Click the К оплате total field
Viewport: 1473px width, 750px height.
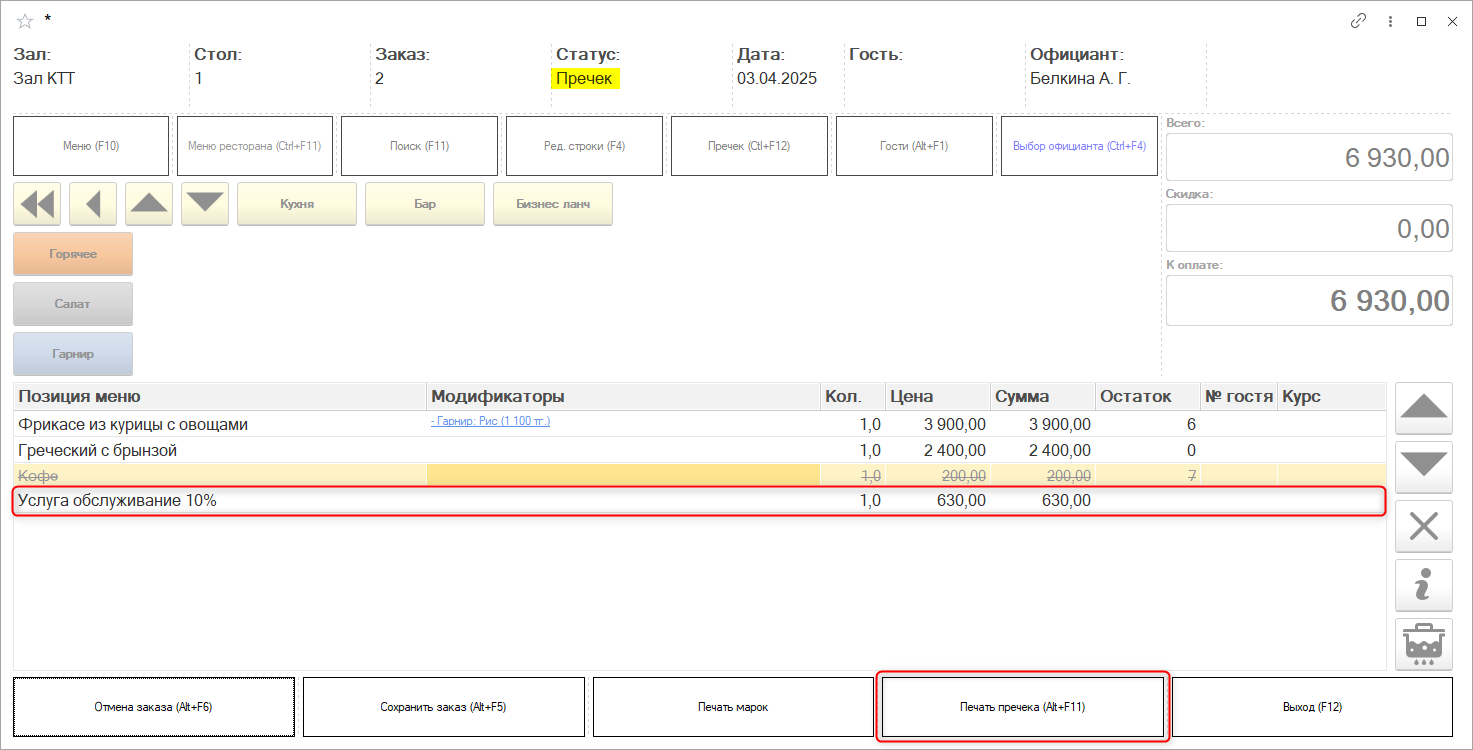1309,301
